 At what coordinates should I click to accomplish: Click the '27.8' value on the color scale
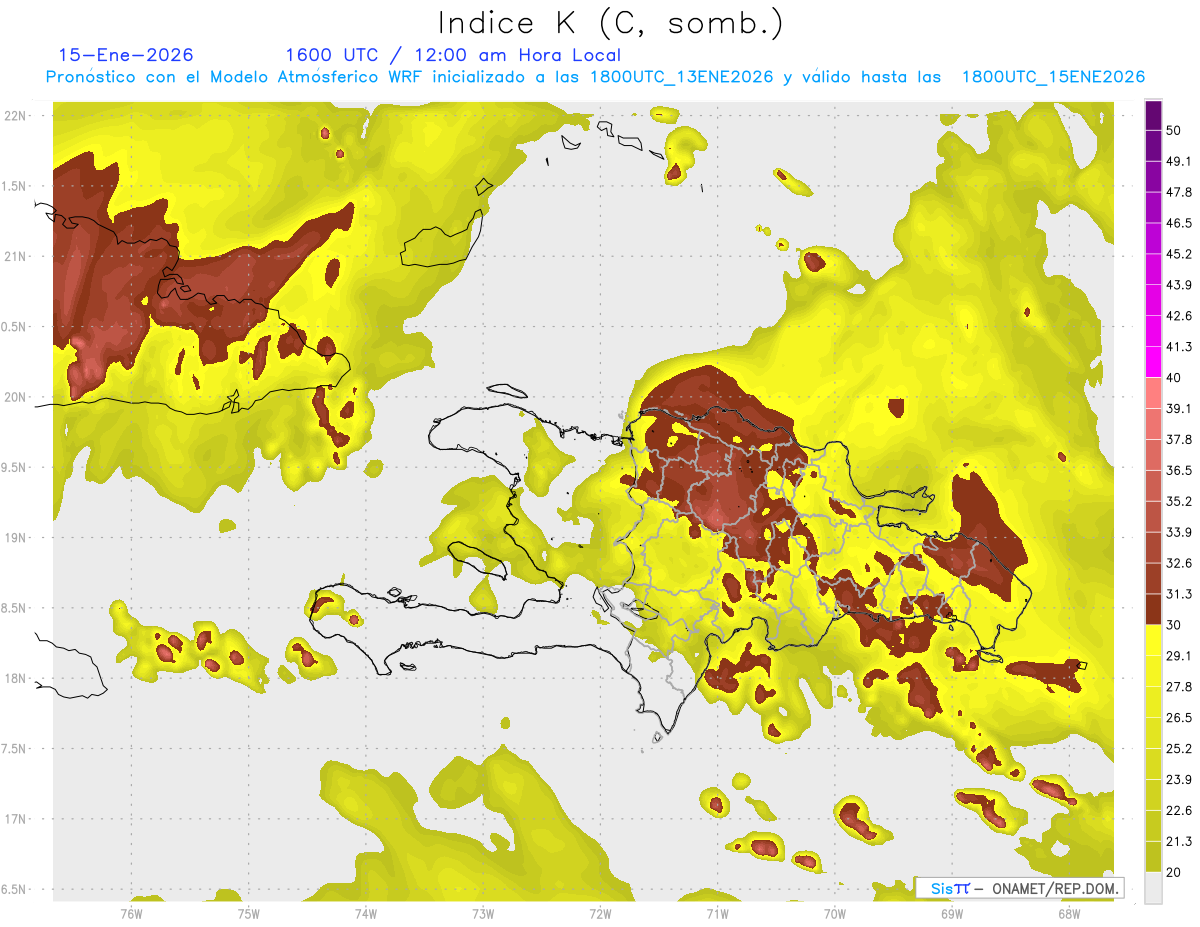(x=1178, y=687)
